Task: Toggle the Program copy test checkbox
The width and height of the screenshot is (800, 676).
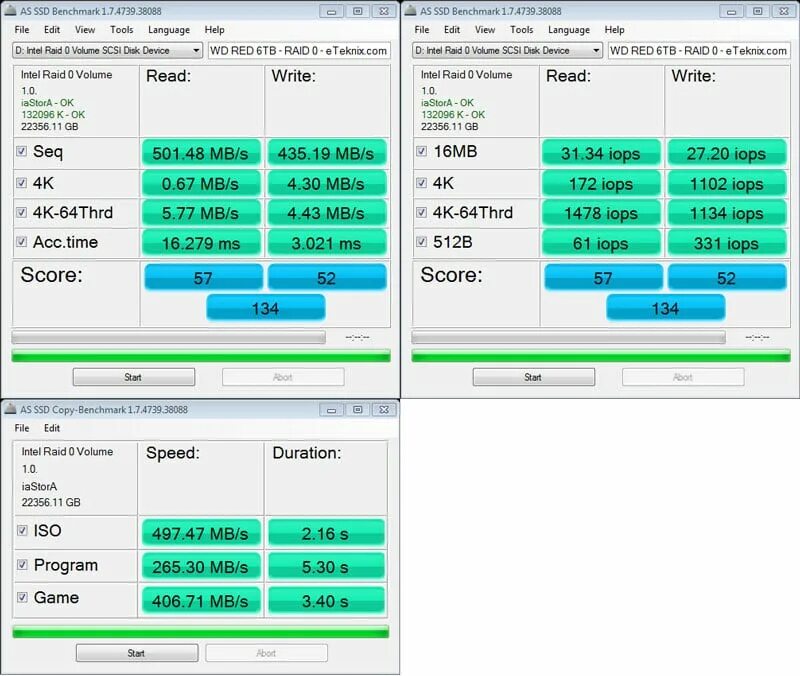Action: tap(22, 564)
